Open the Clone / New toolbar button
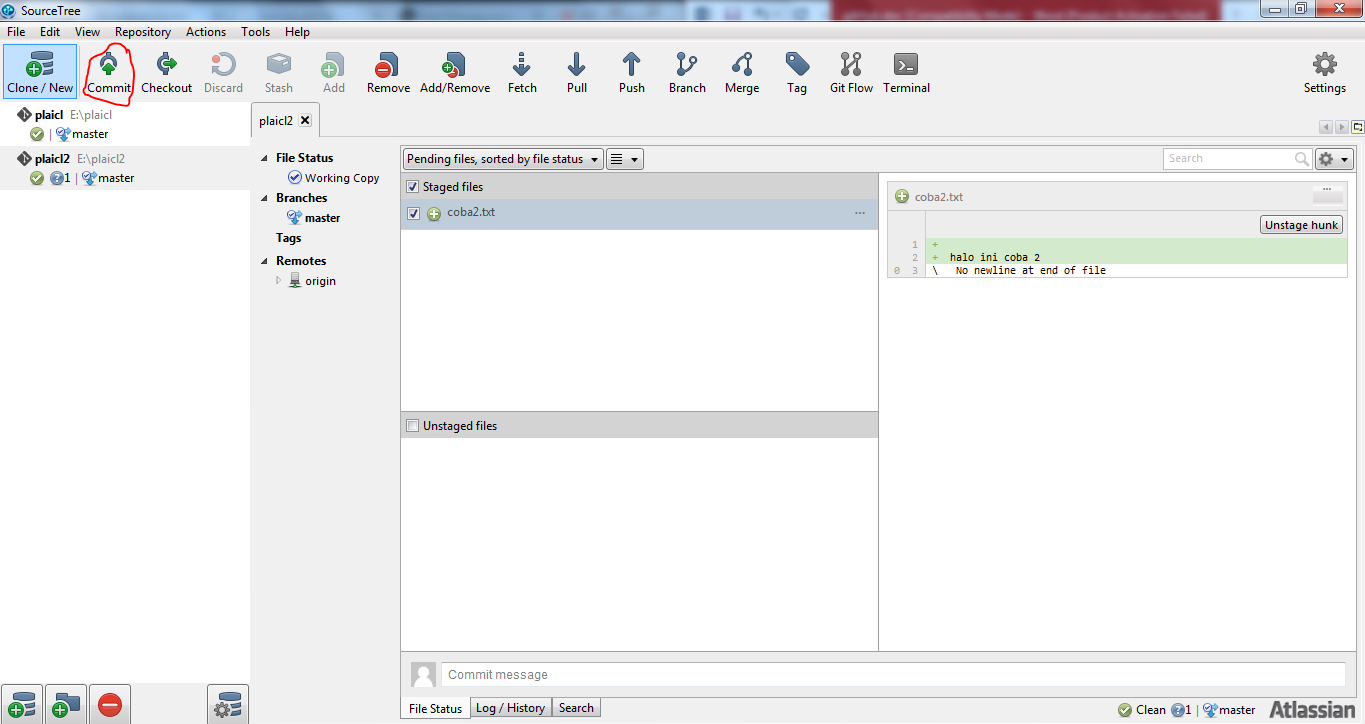 (40, 71)
